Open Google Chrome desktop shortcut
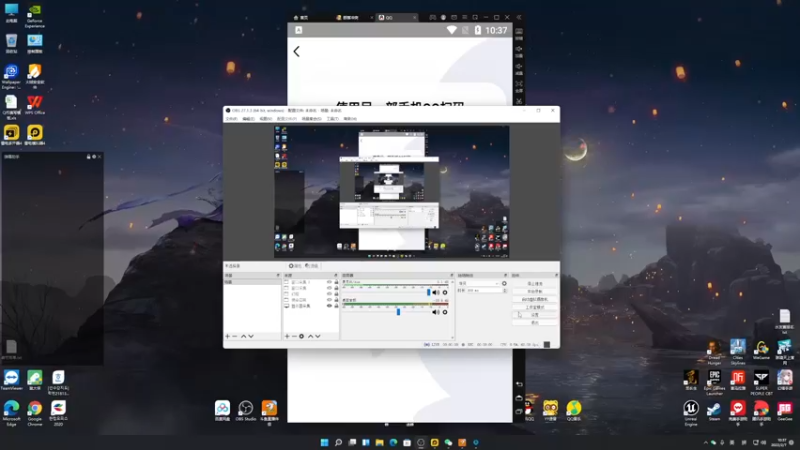Viewport: 800px width, 450px height. (x=35, y=412)
